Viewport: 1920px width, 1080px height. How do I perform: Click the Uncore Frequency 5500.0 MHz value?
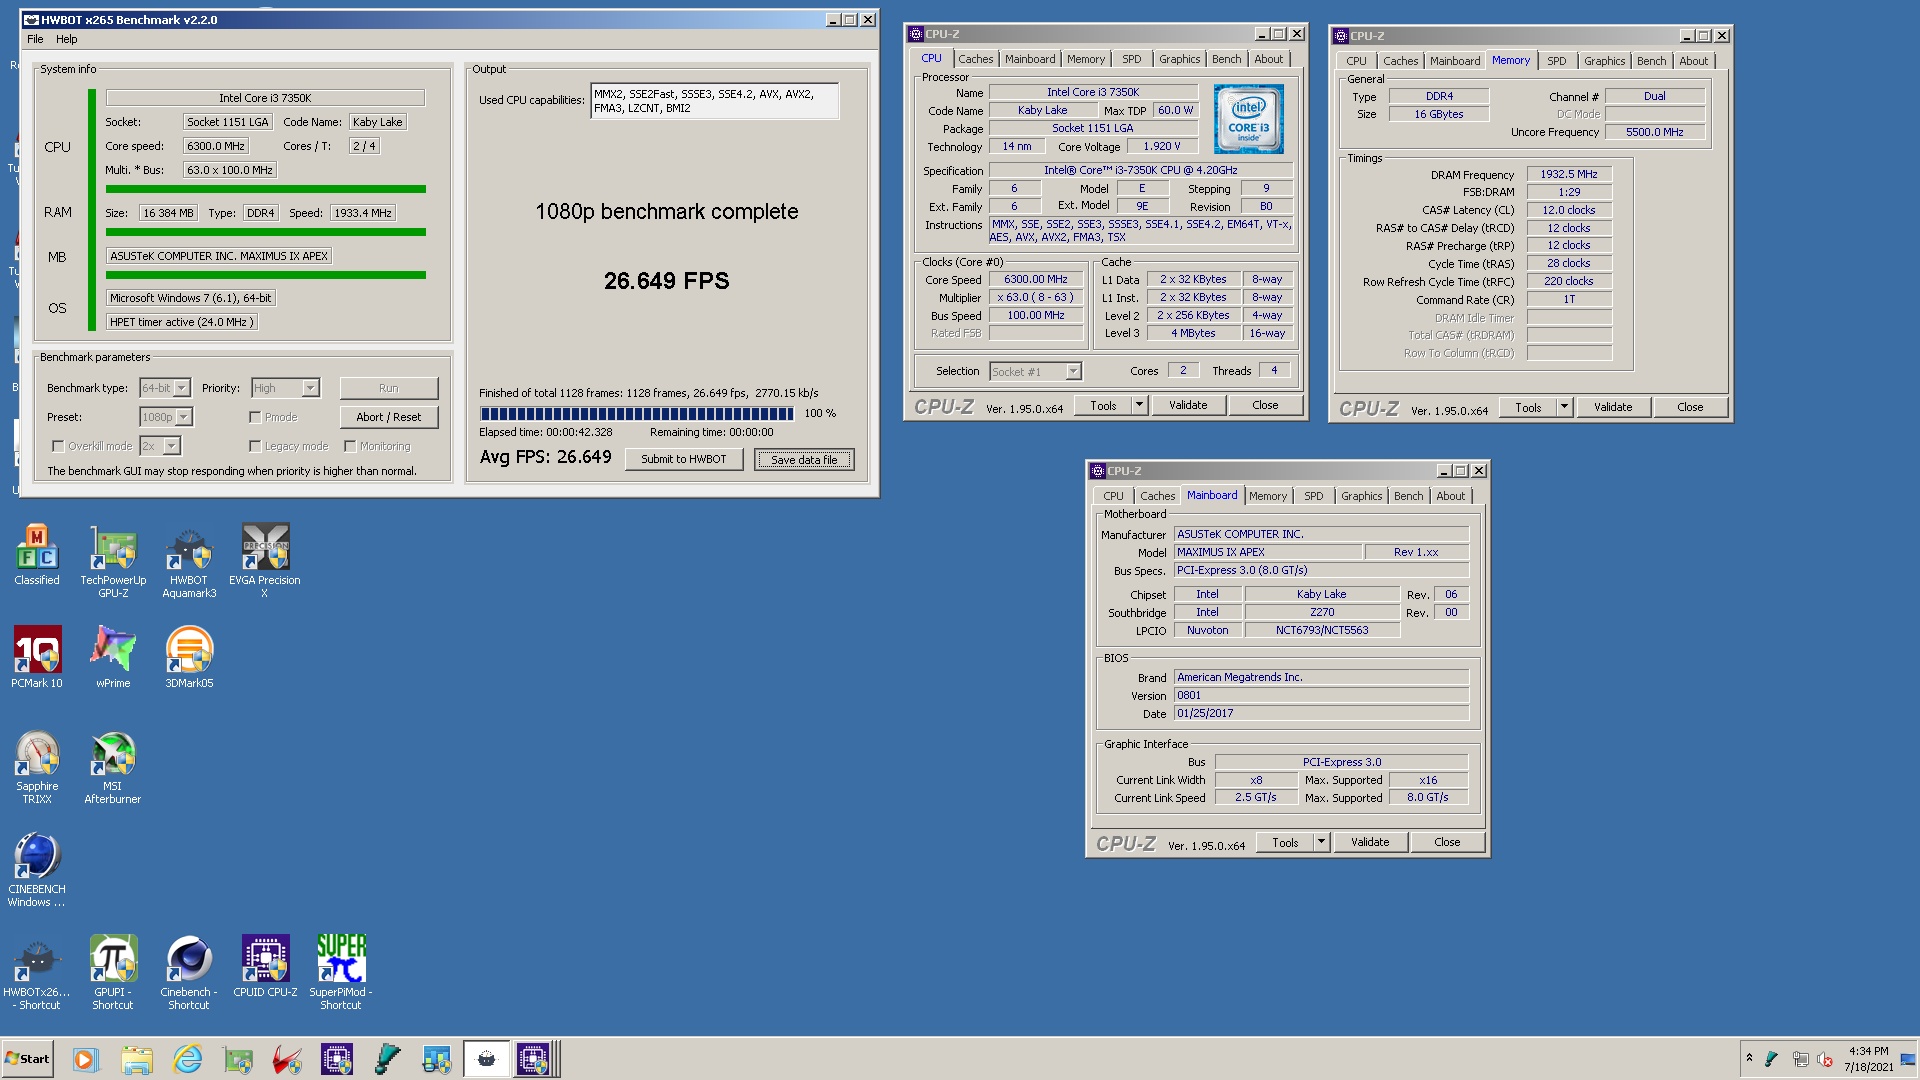[x=1654, y=132]
